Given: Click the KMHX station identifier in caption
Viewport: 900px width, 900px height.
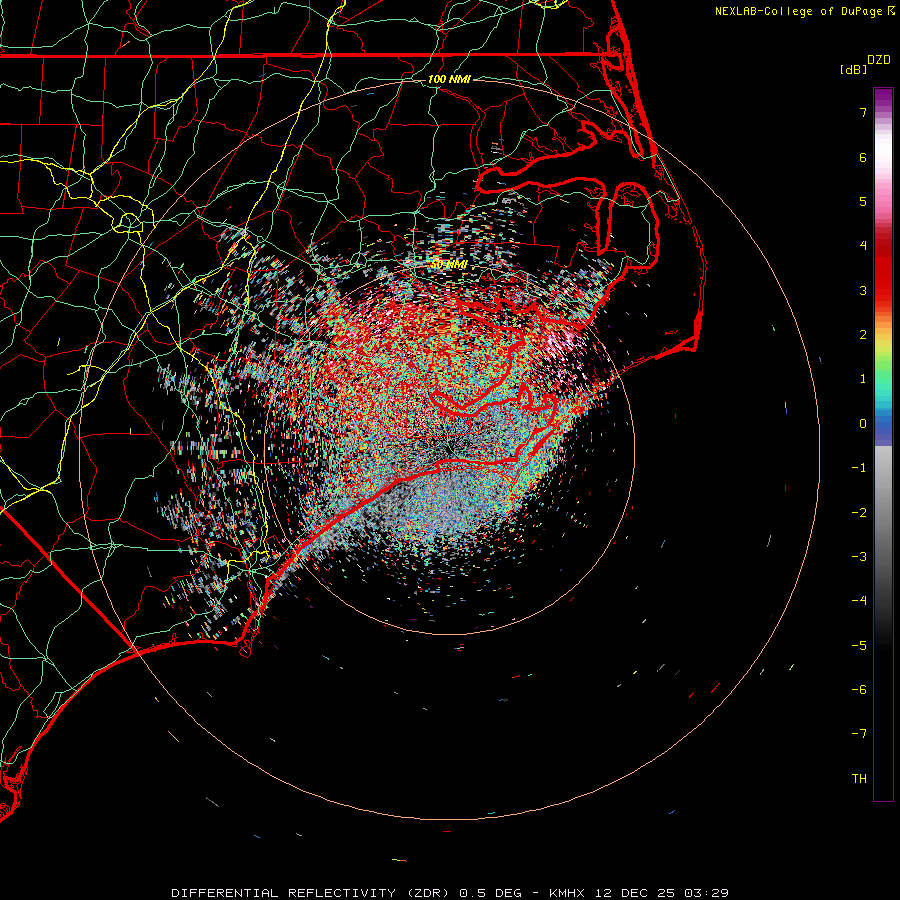Looking at the screenshot, I should (x=567, y=893).
